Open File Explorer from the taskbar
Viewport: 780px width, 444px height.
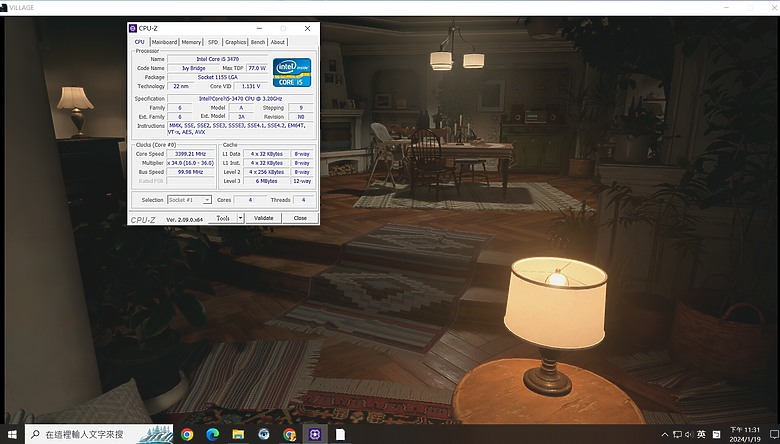pos(238,435)
